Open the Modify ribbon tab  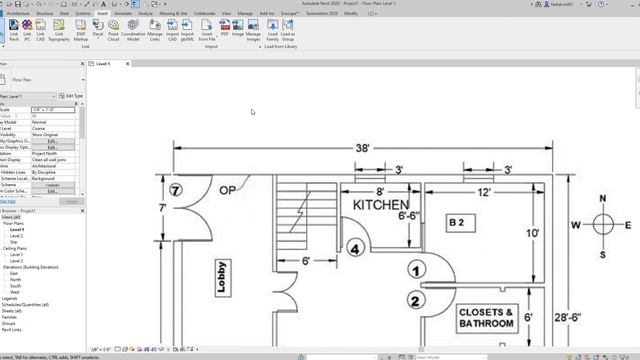coord(351,13)
